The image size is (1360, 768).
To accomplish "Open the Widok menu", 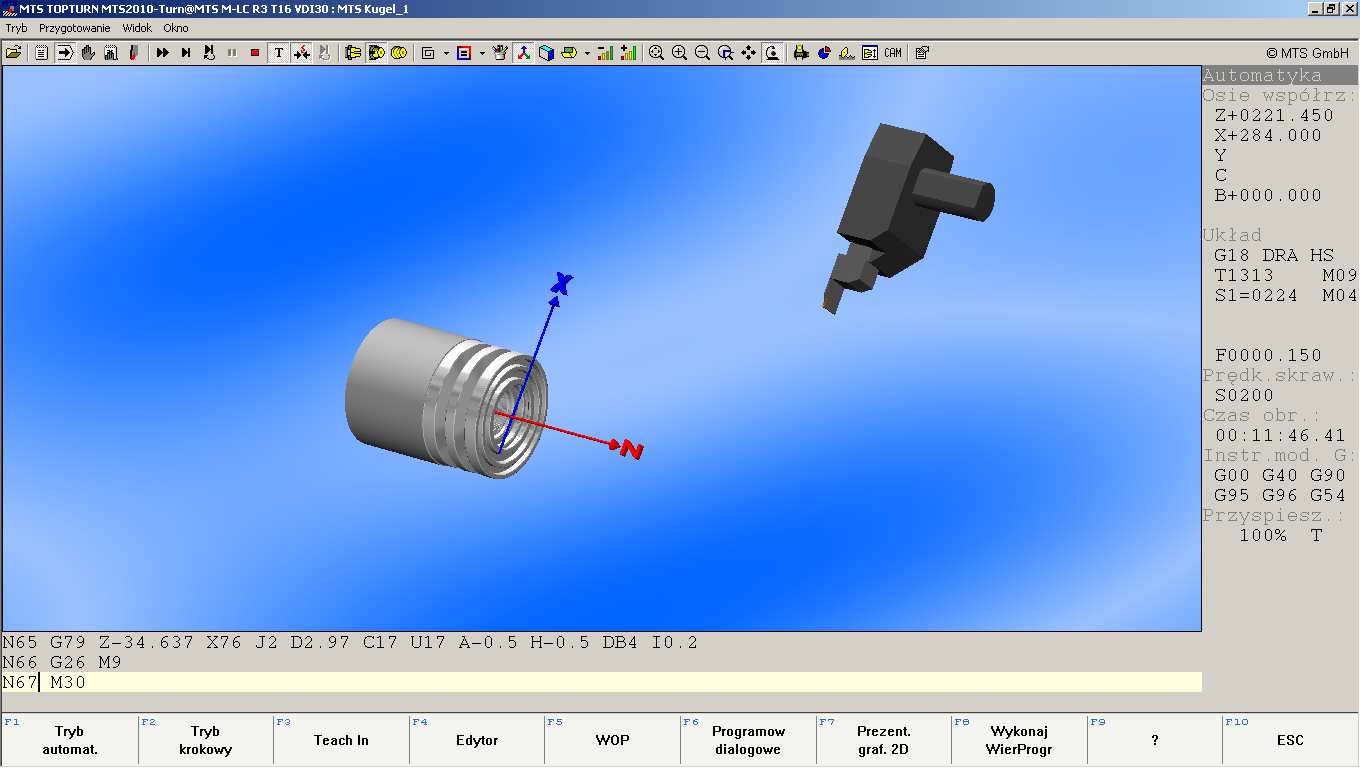I will (137, 28).
